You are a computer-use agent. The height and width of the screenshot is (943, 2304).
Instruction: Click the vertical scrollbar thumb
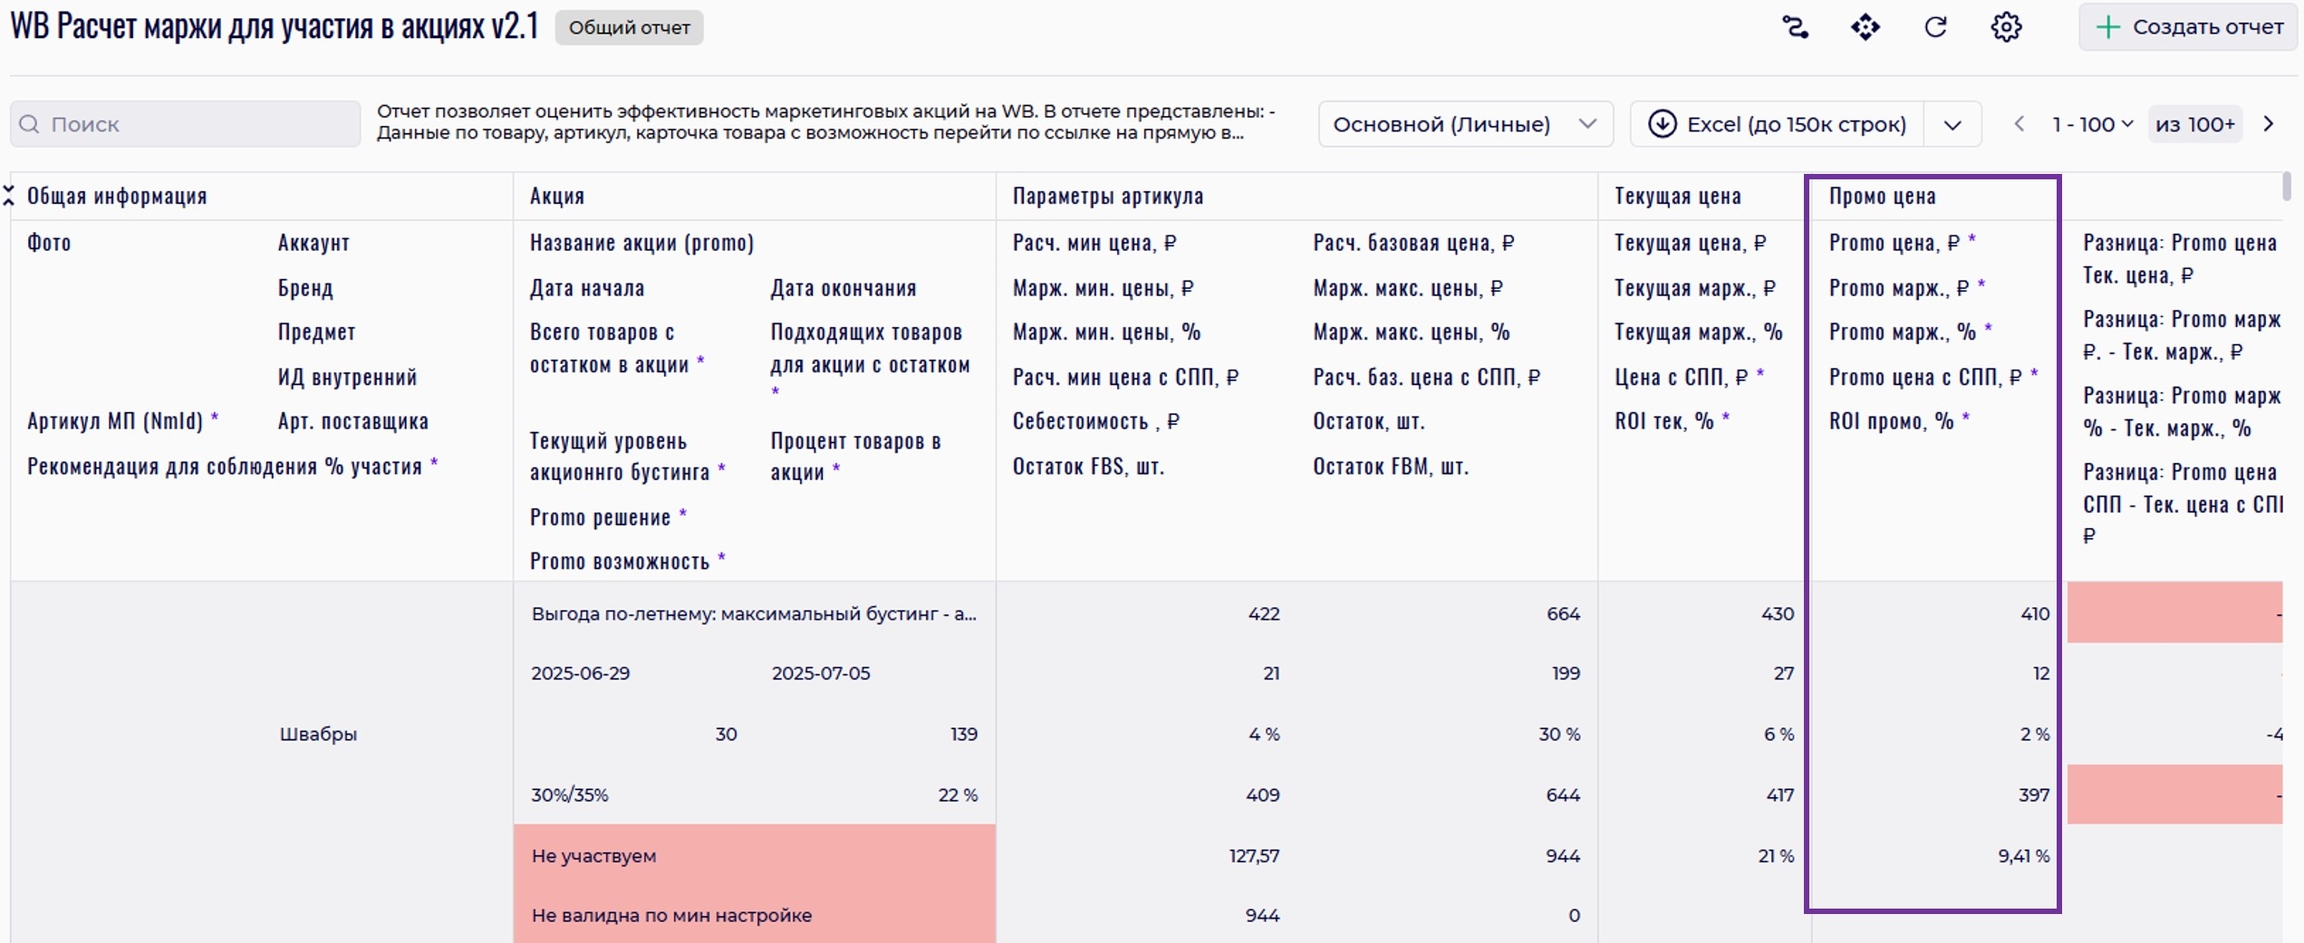tap(2286, 187)
